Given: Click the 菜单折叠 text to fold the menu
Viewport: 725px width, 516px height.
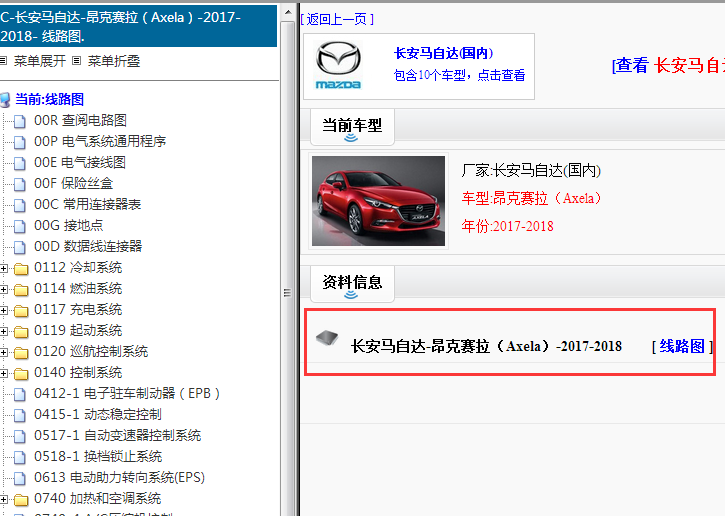Looking at the screenshot, I should click(x=114, y=61).
